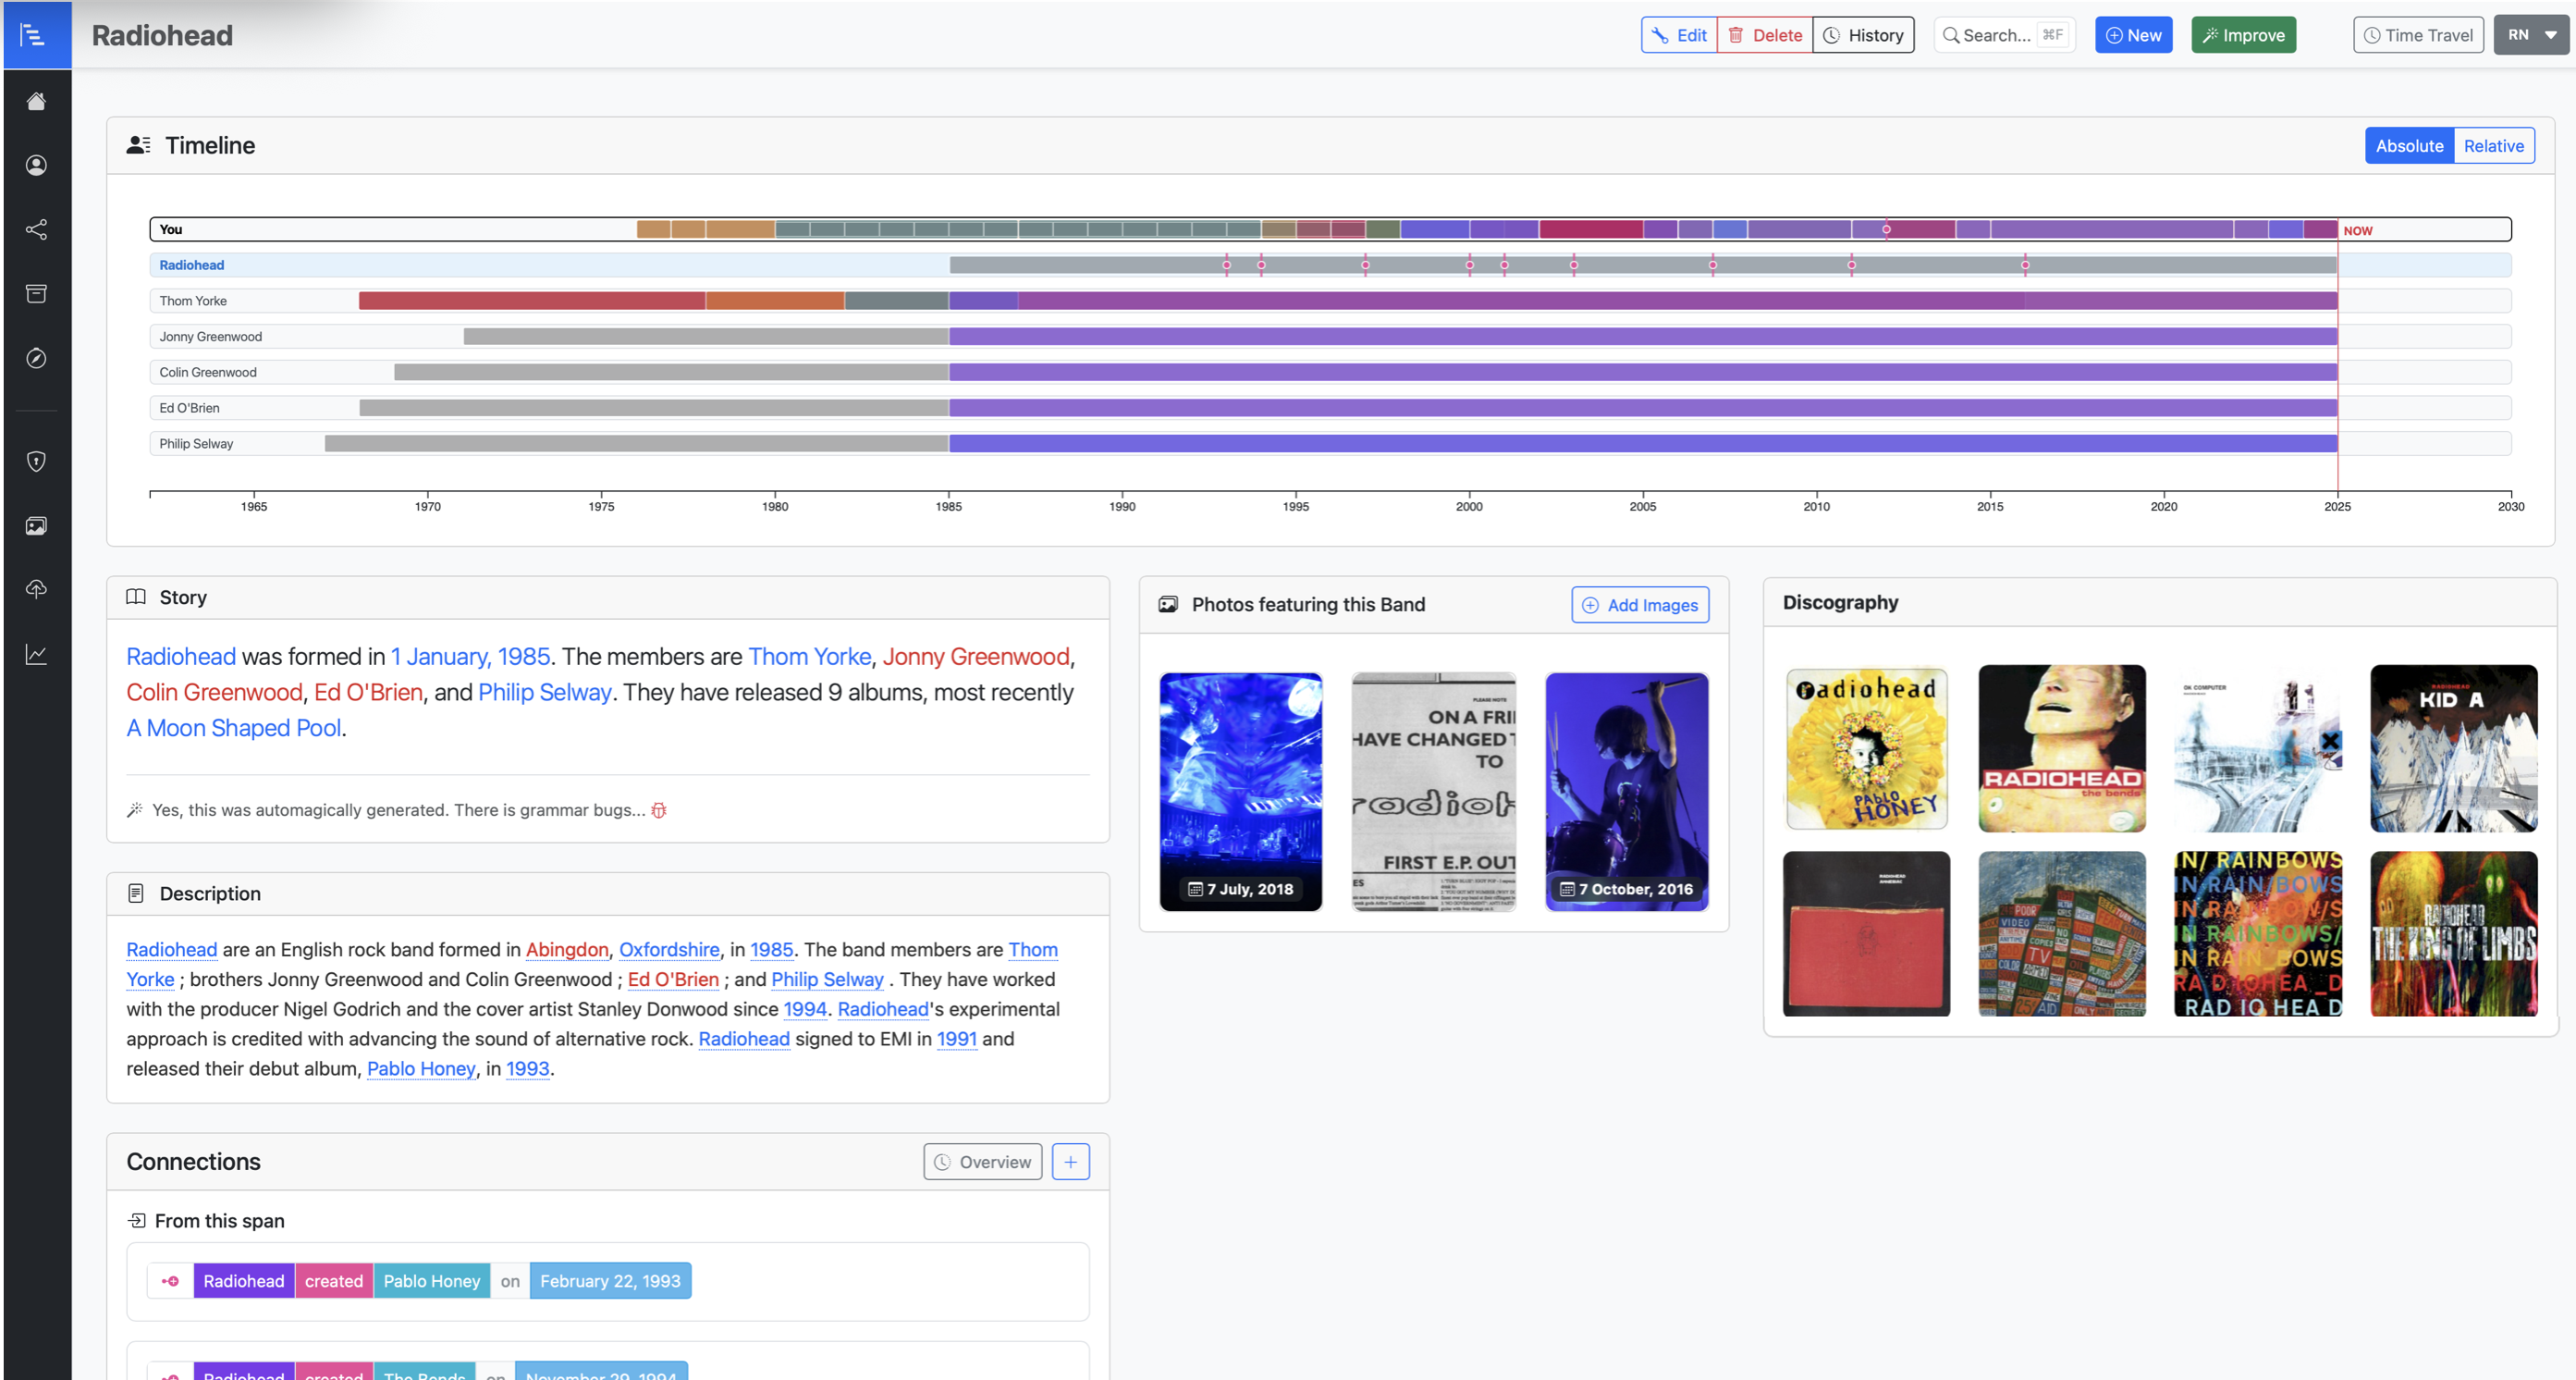Image resolution: width=2576 pixels, height=1380 pixels.
Task: Open the connections Overview button
Action: click(982, 1161)
